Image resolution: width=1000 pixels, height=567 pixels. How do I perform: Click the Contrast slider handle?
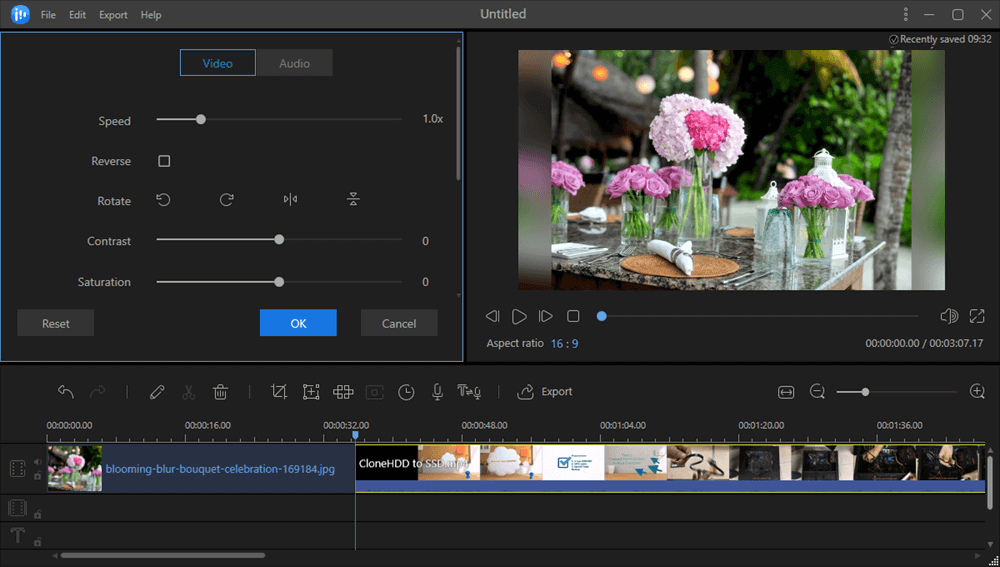coord(279,240)
